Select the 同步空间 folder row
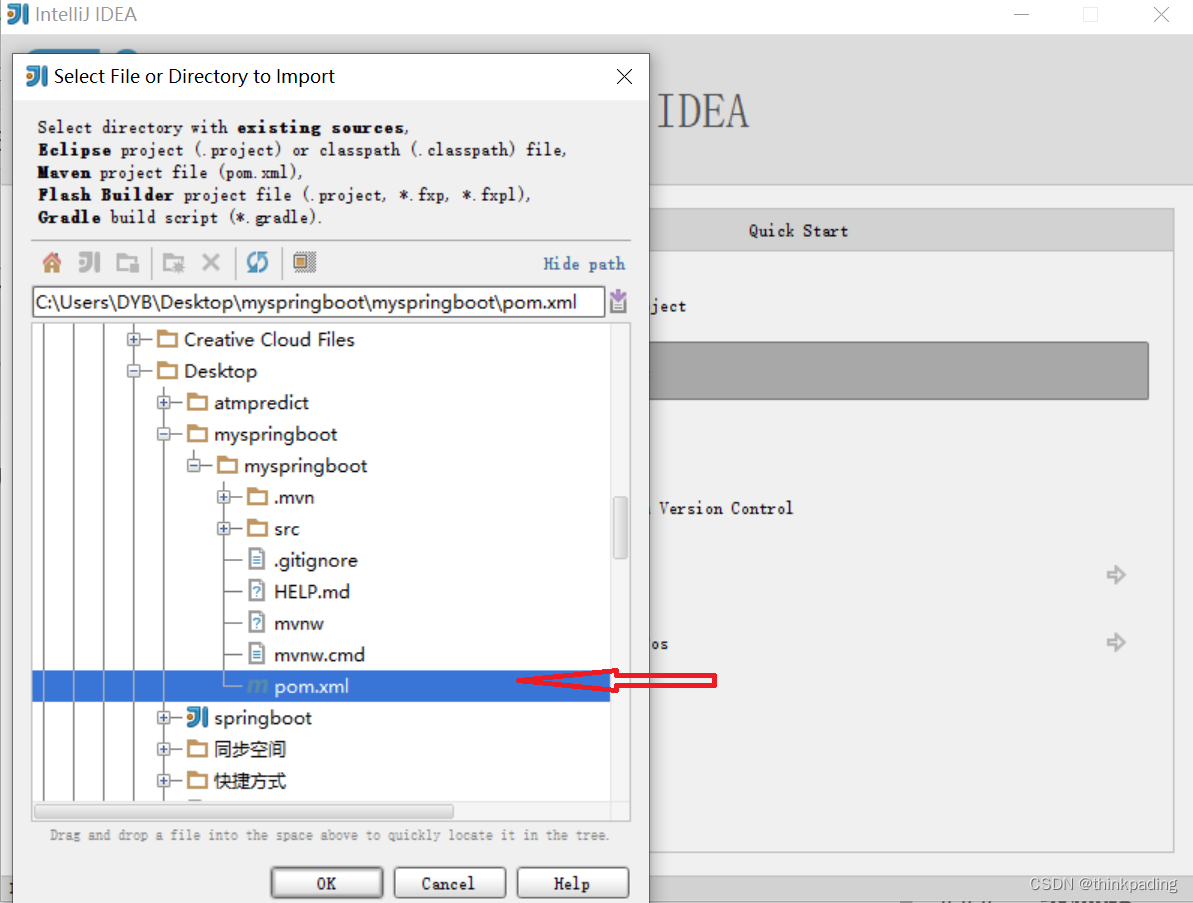Screen dimensions: 1193x903 250,749
